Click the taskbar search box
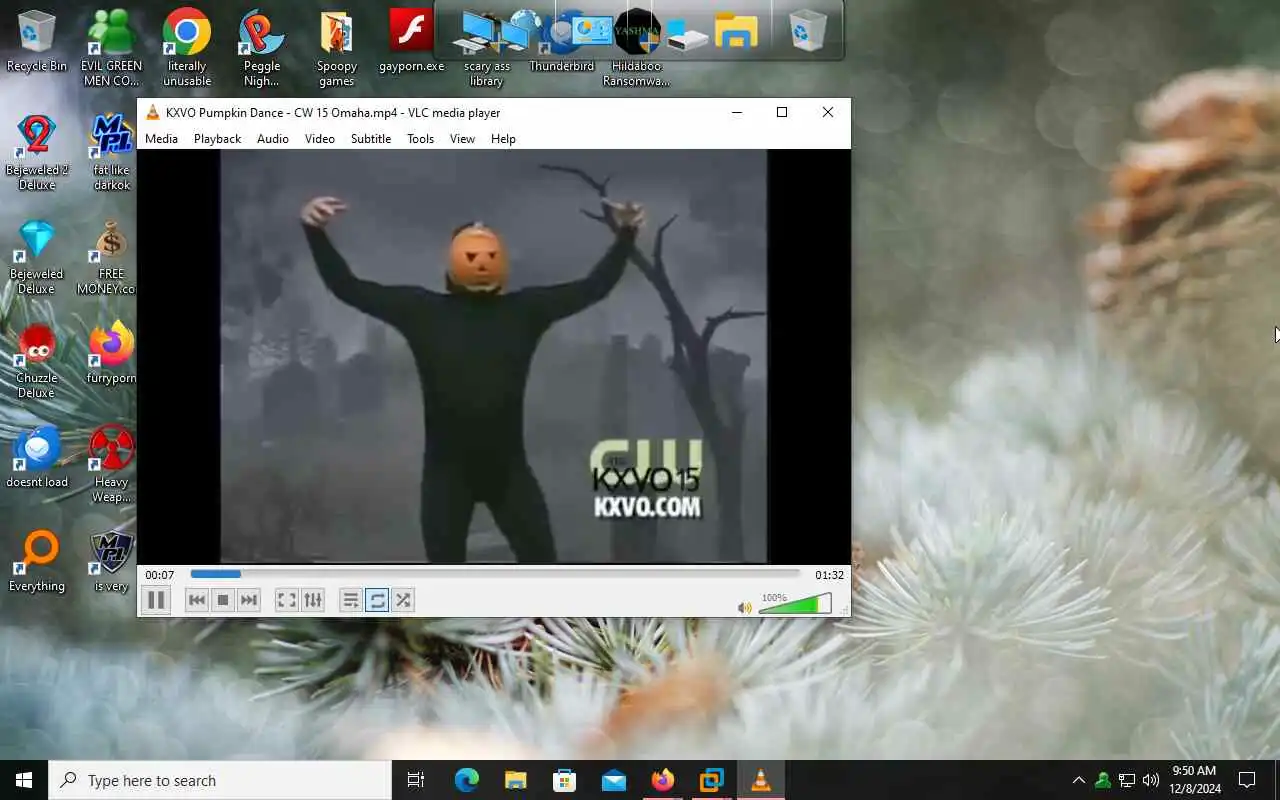 coord(220,780)
